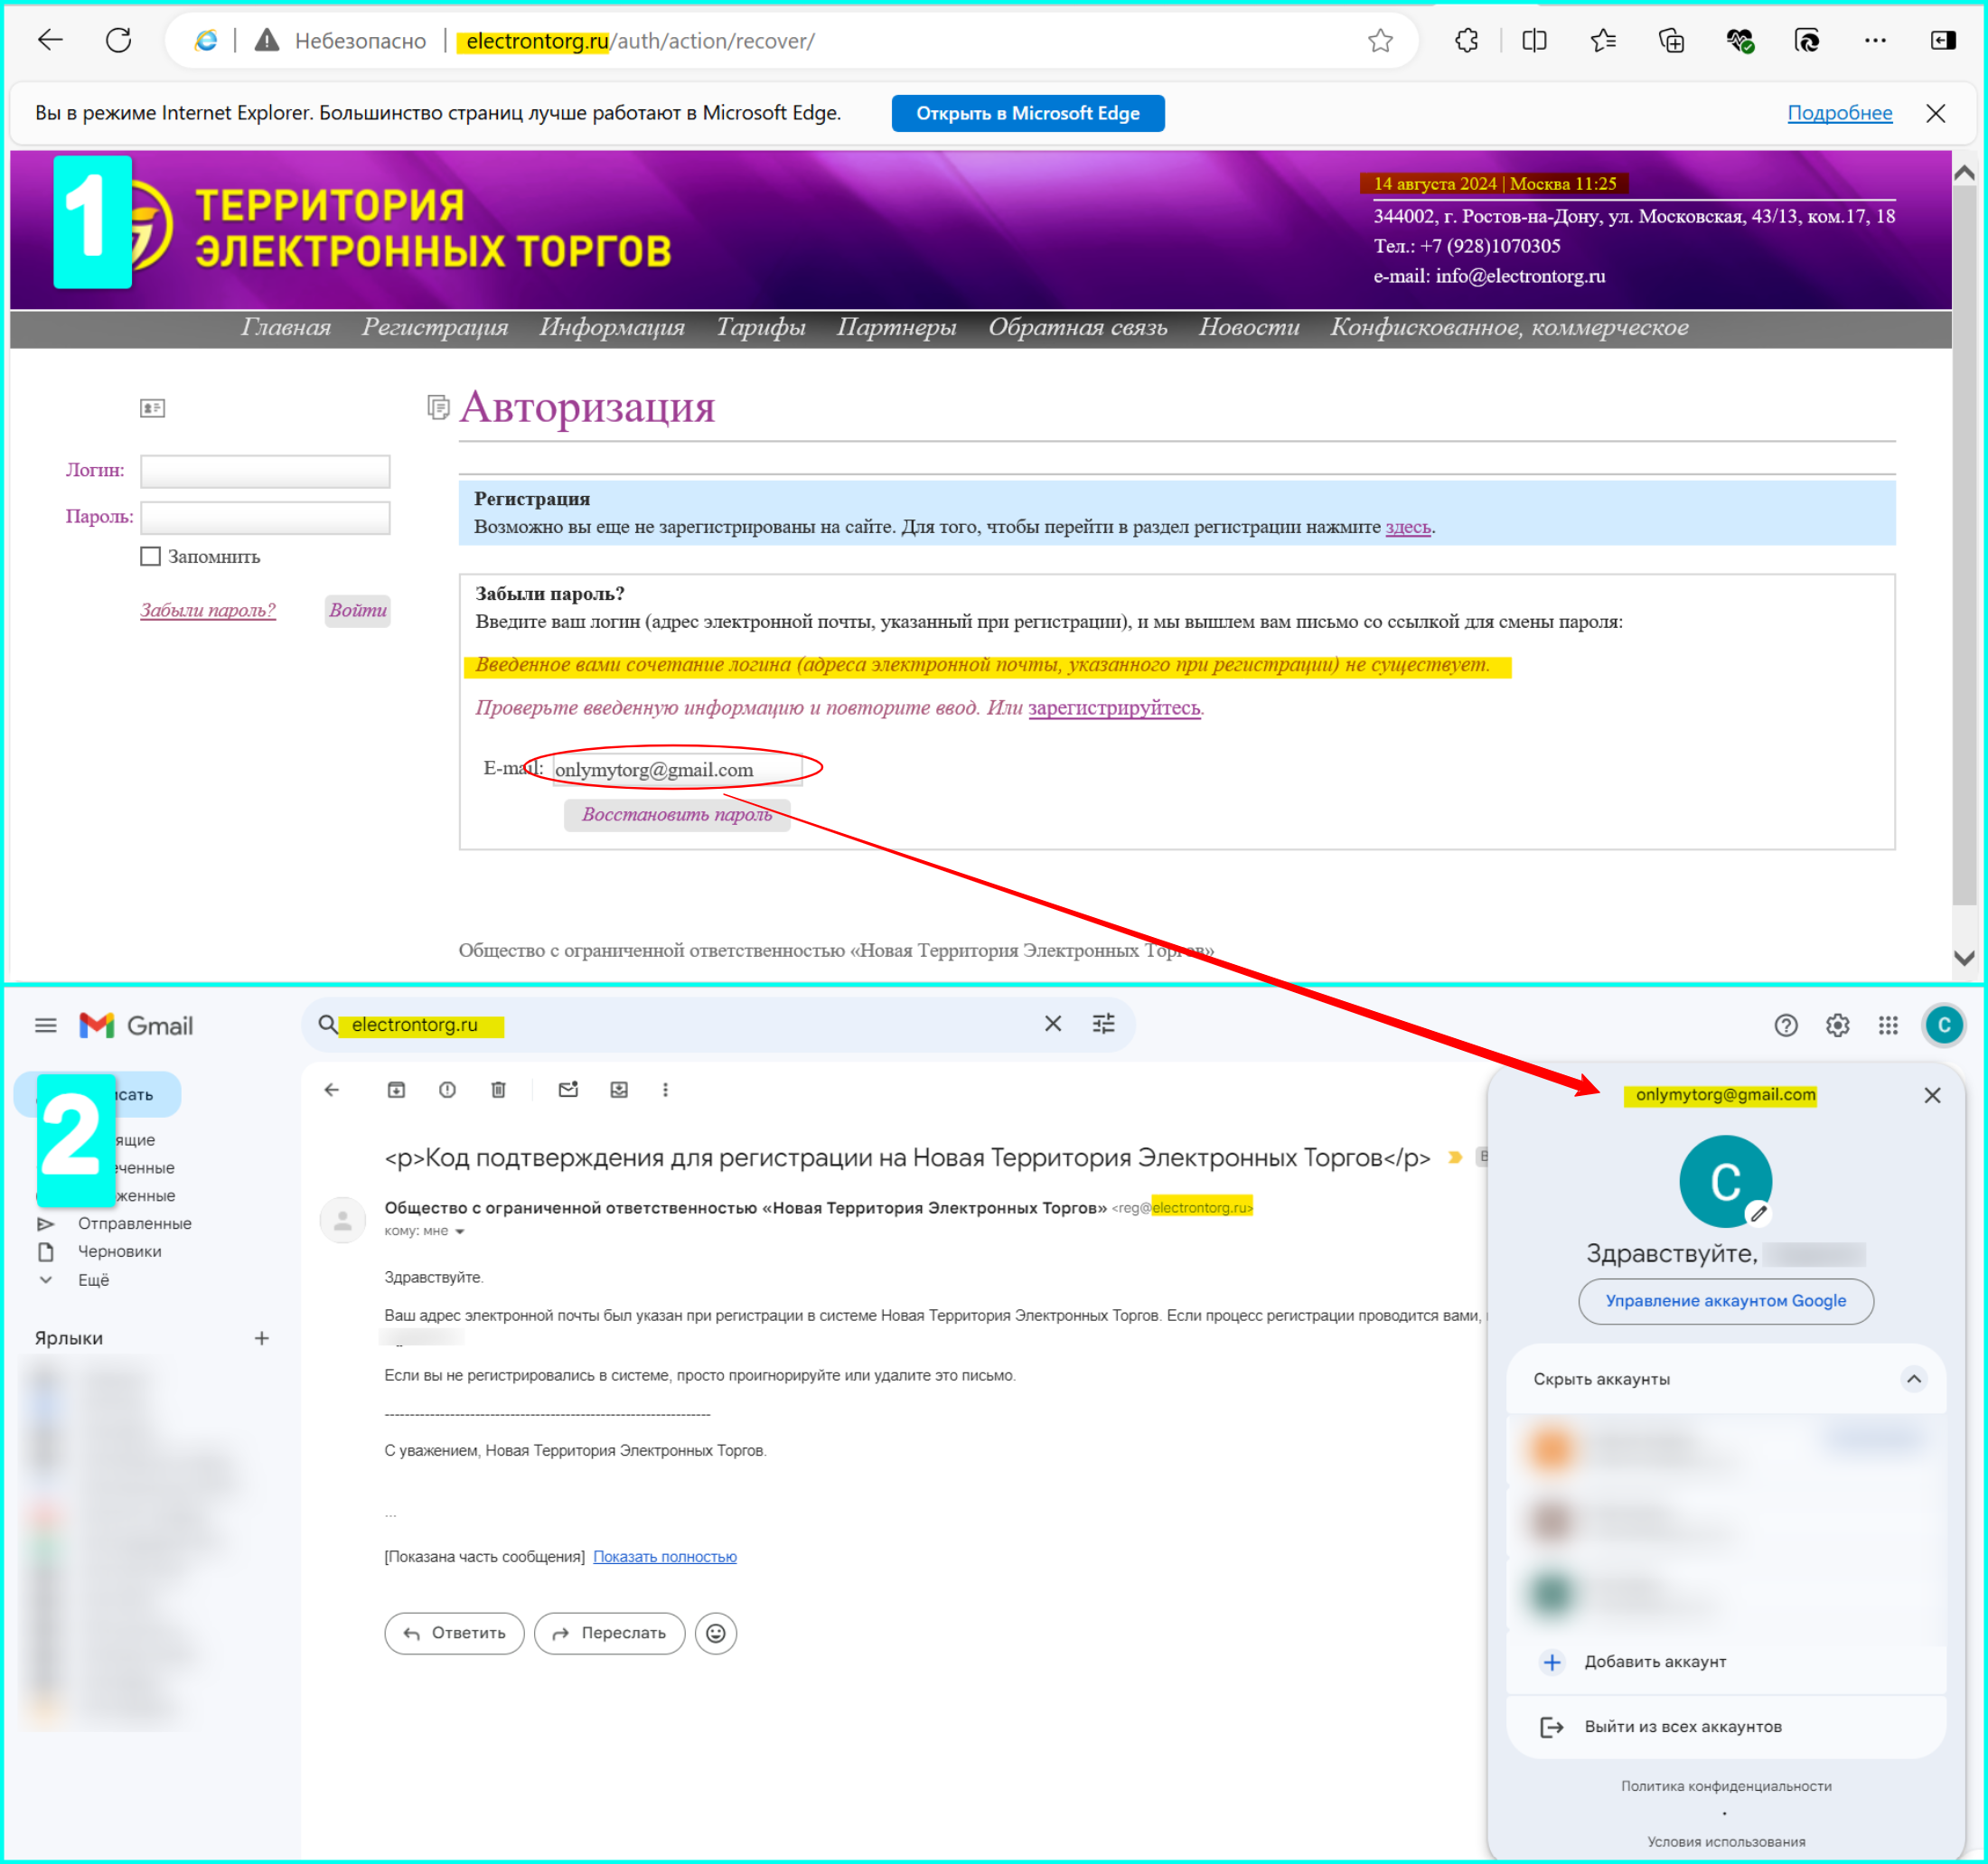Click the Ответить reply button
This screenshot has height=1864, width=1988.
click(454, 1633)
